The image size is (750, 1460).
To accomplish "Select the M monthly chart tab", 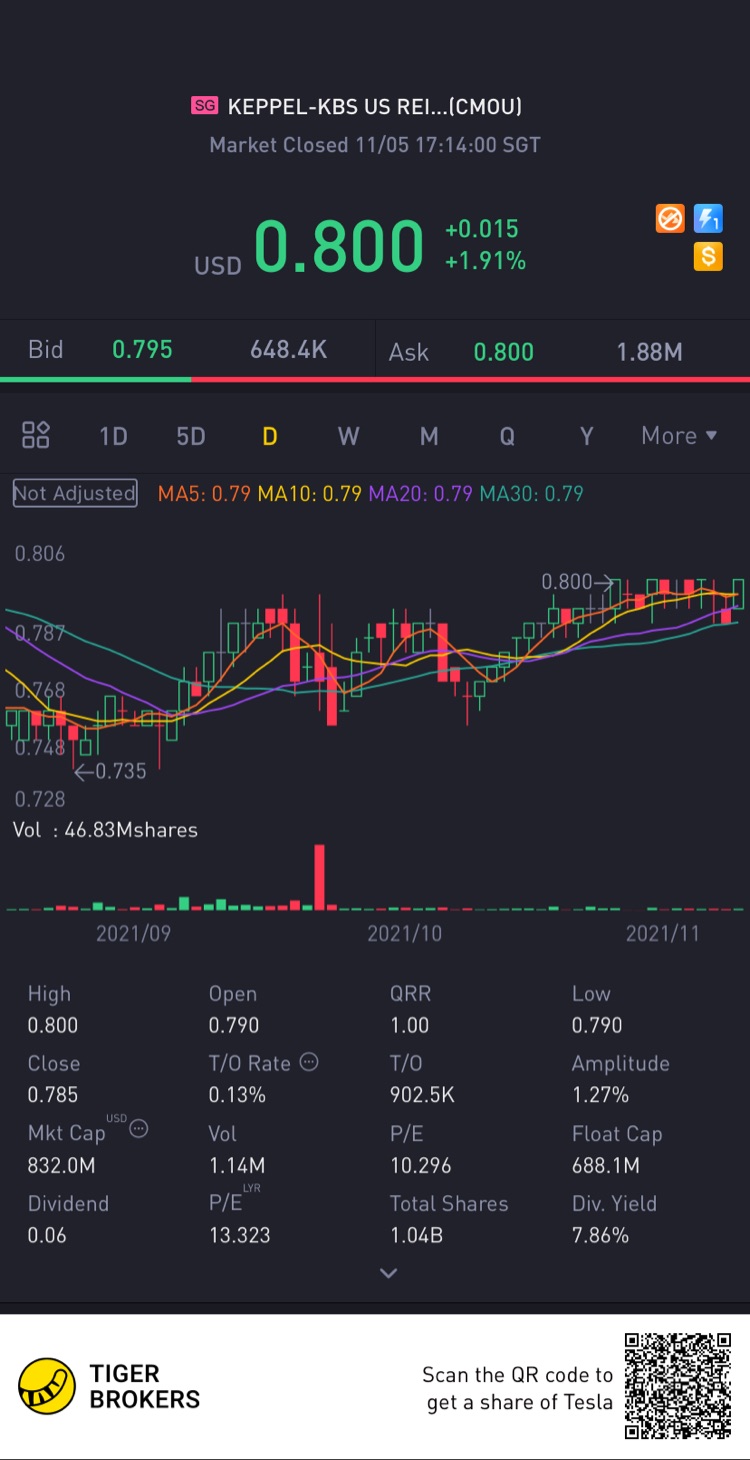I will (x=429, y=436).
